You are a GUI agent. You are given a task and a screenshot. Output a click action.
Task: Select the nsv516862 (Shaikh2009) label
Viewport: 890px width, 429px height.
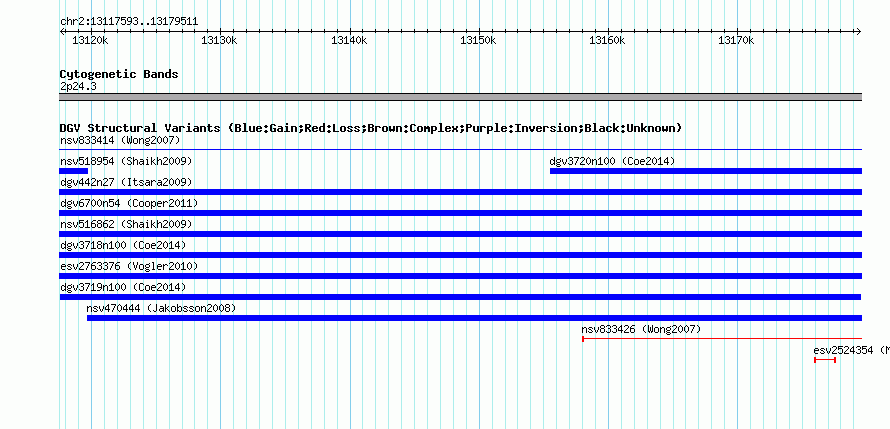click(126, 224)
